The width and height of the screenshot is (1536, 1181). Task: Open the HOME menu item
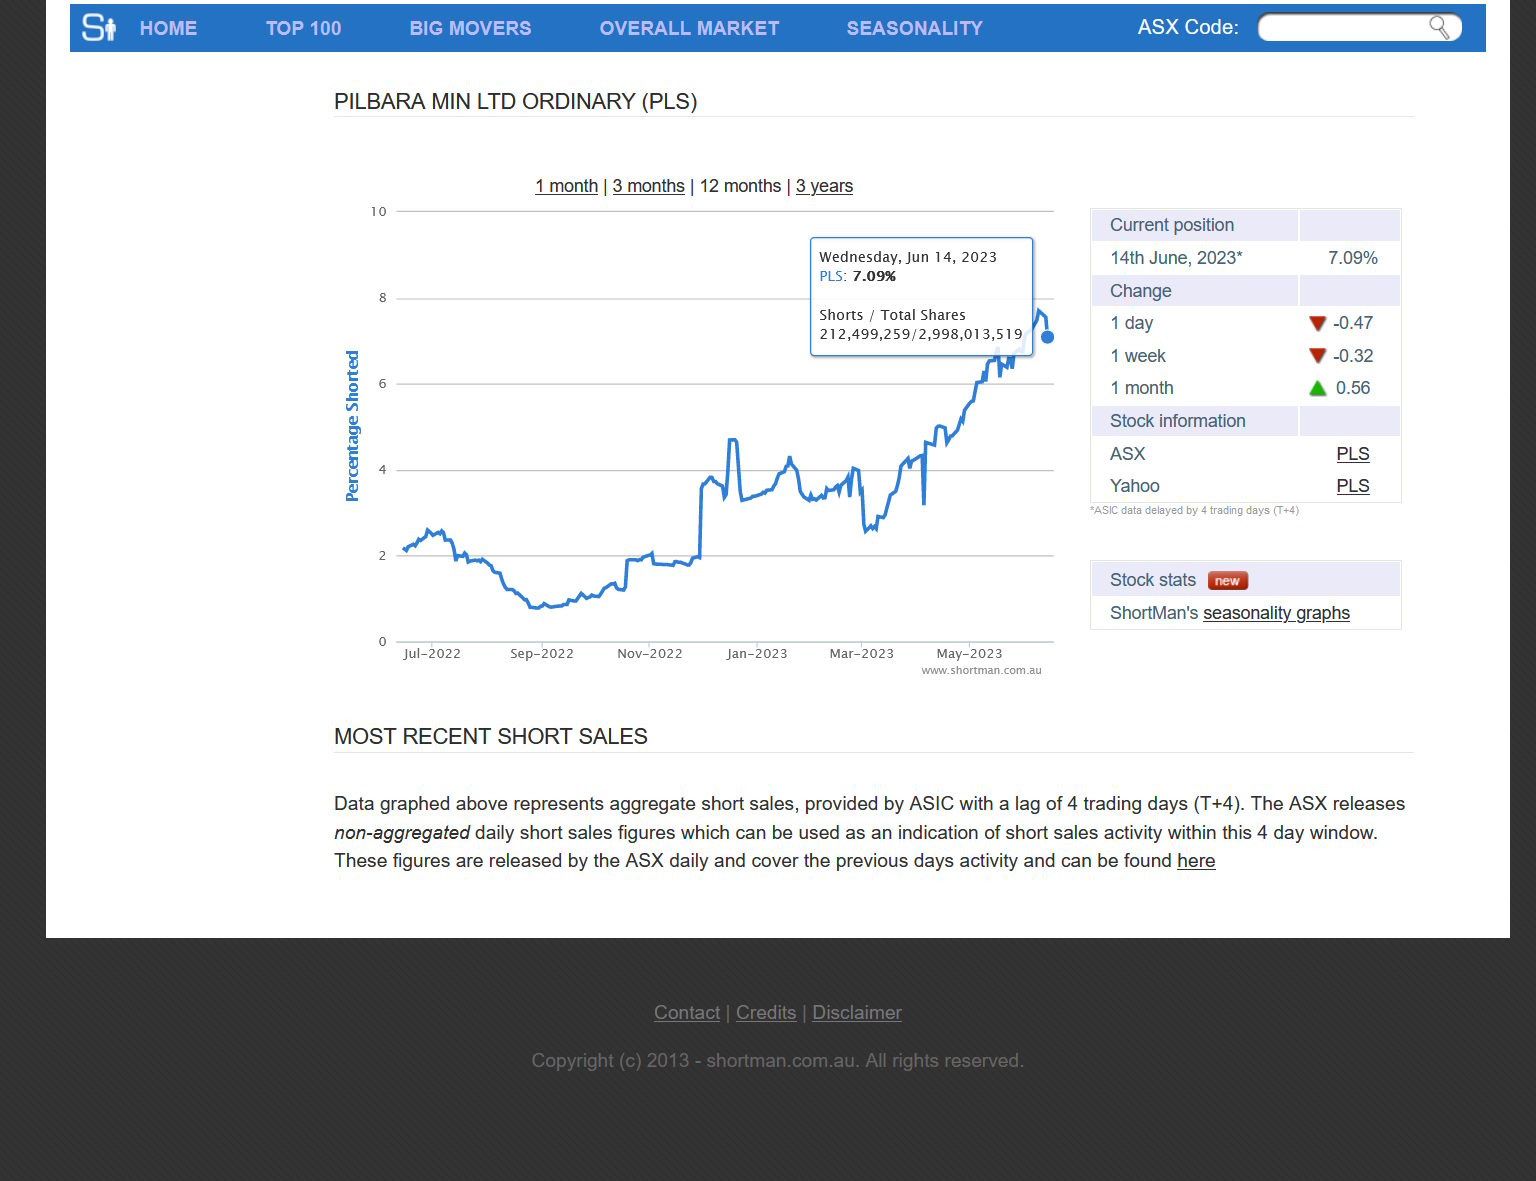click(168, 28)
